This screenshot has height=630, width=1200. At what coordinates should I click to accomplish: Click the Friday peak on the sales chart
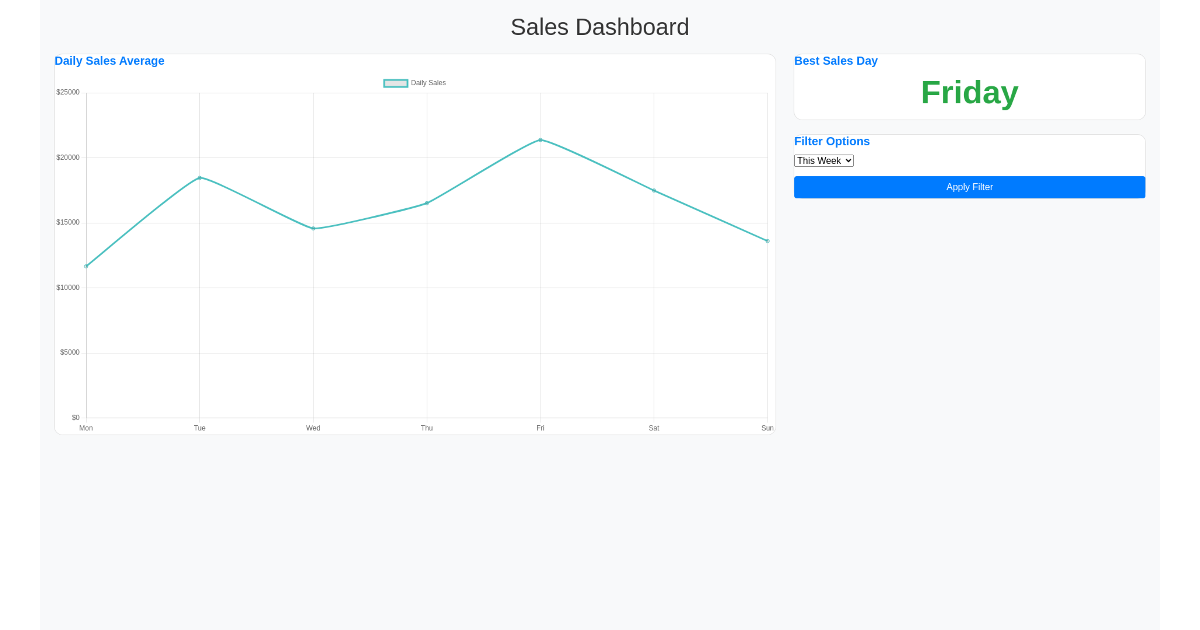(x=541, y=140)
